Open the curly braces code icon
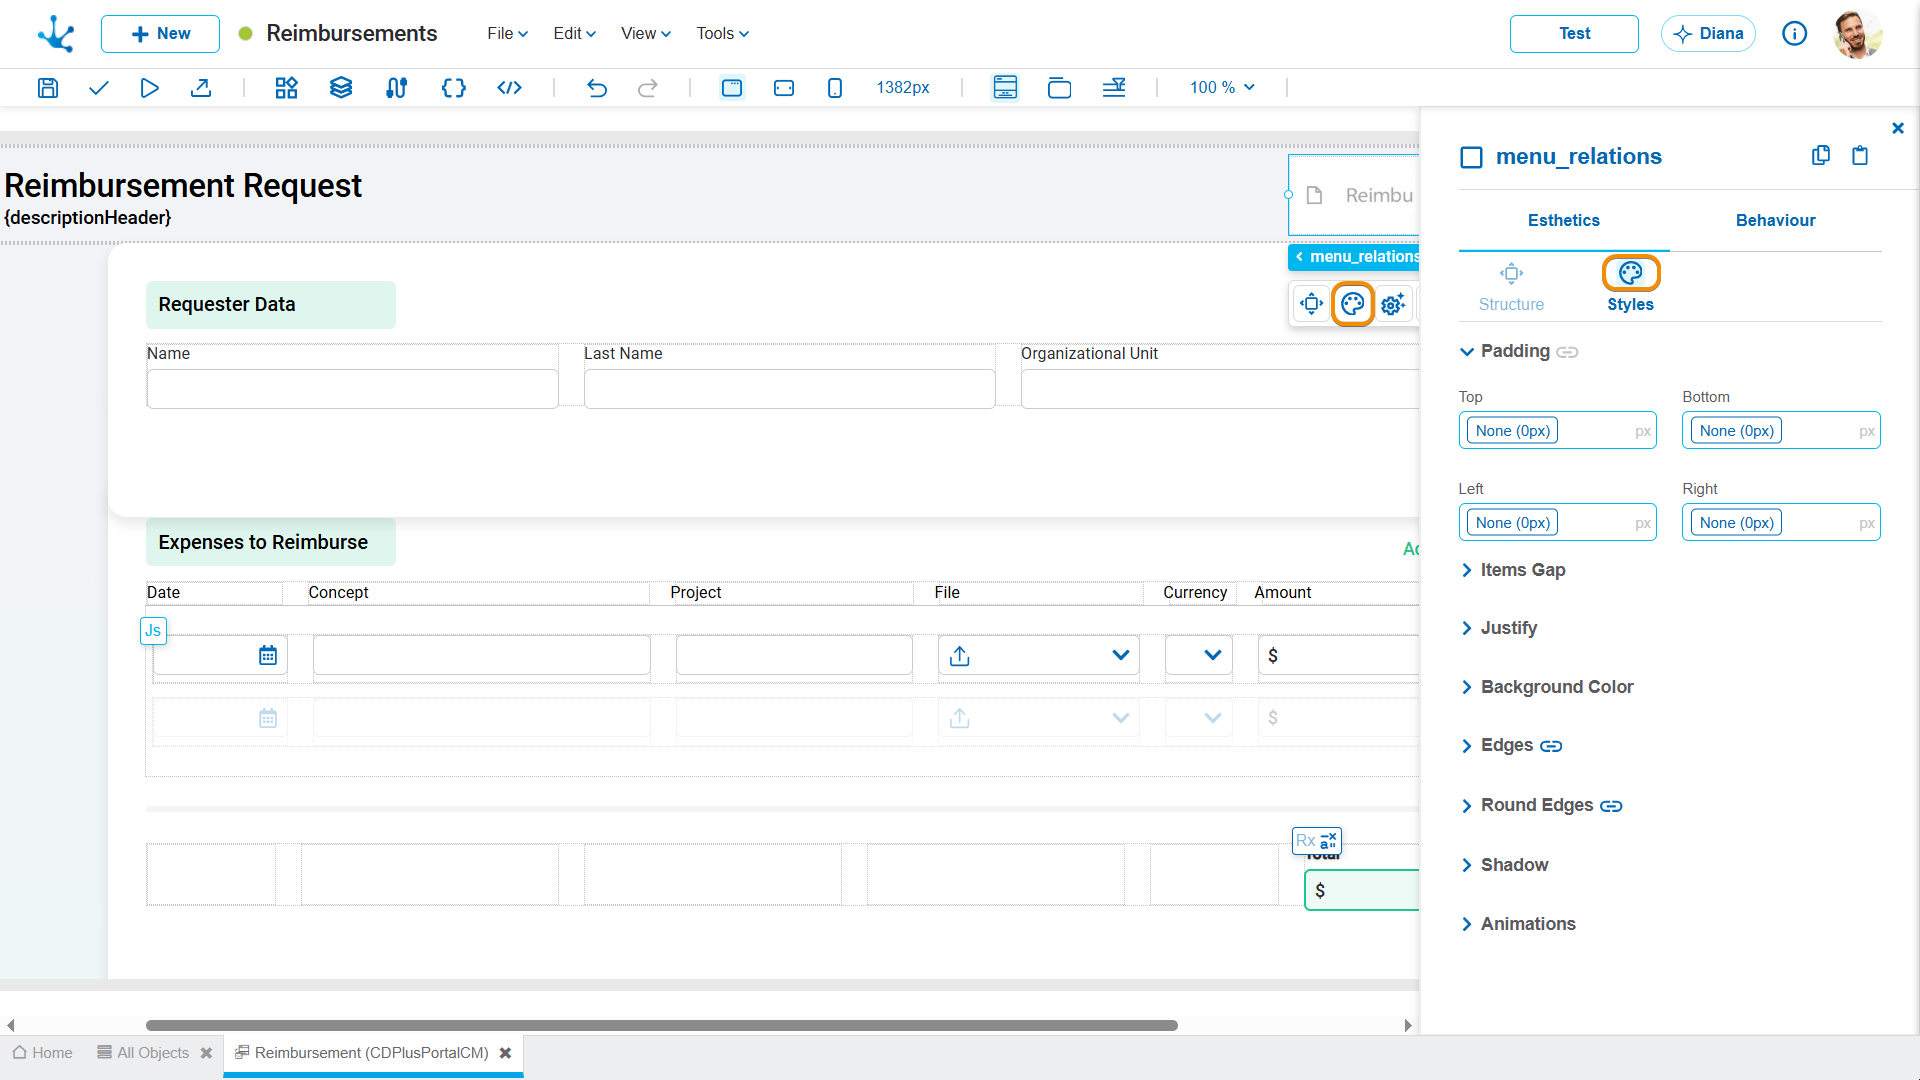The image size is (1920, 1080). [x=454, y=88]
